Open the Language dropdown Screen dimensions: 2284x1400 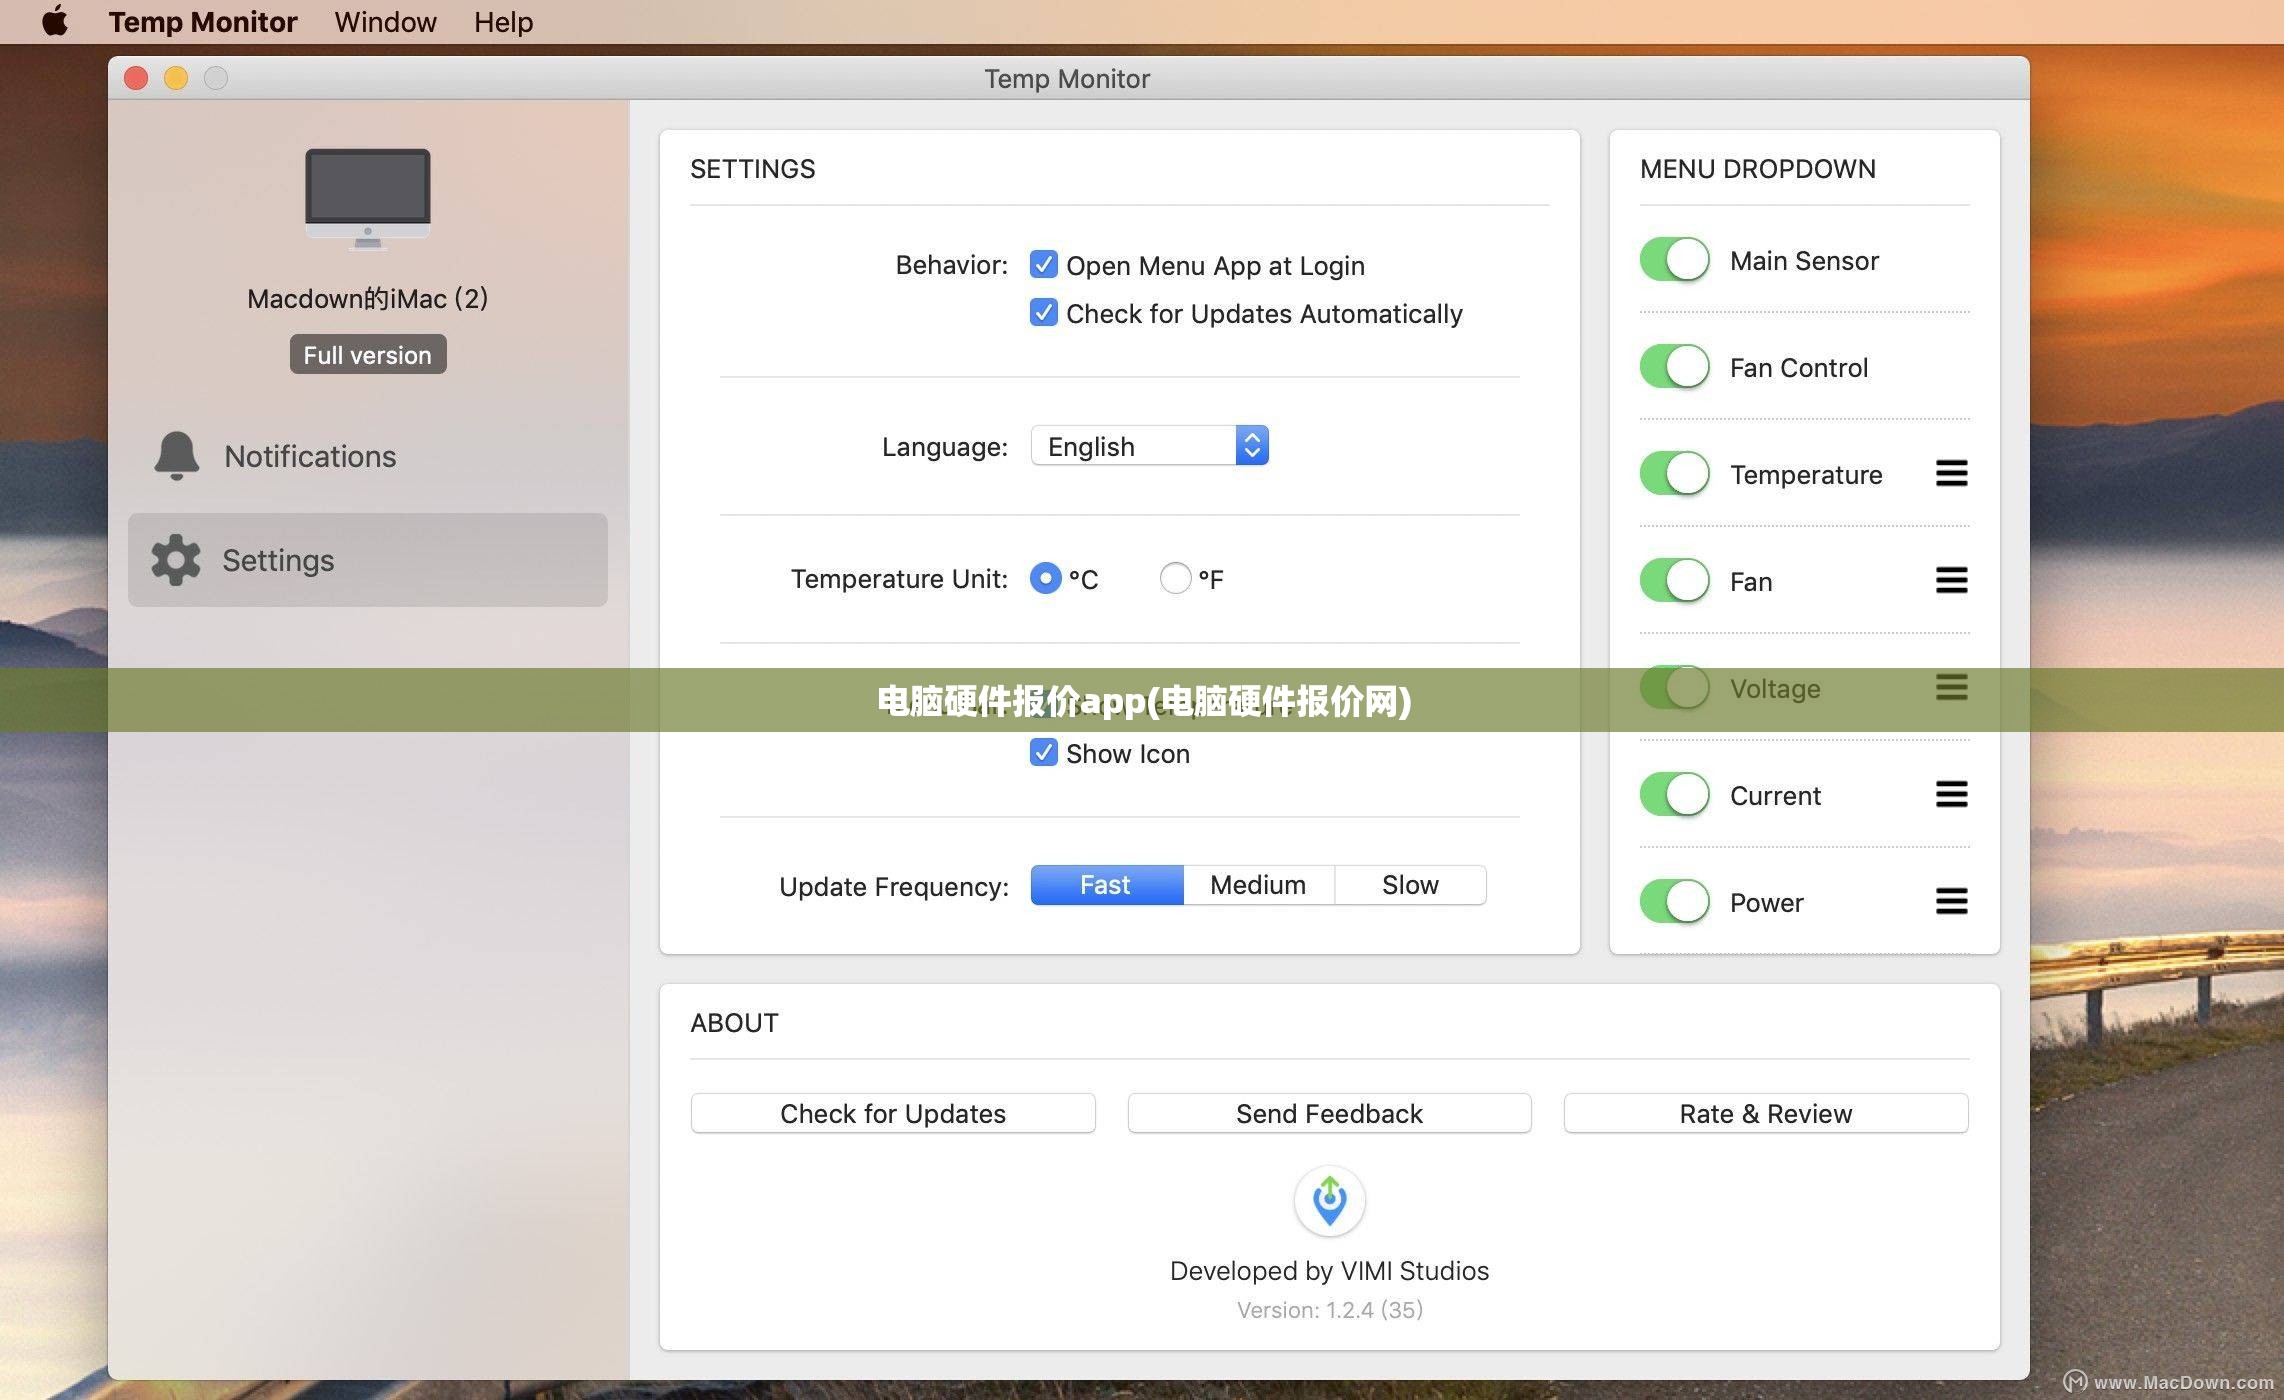coord(1149,446)
